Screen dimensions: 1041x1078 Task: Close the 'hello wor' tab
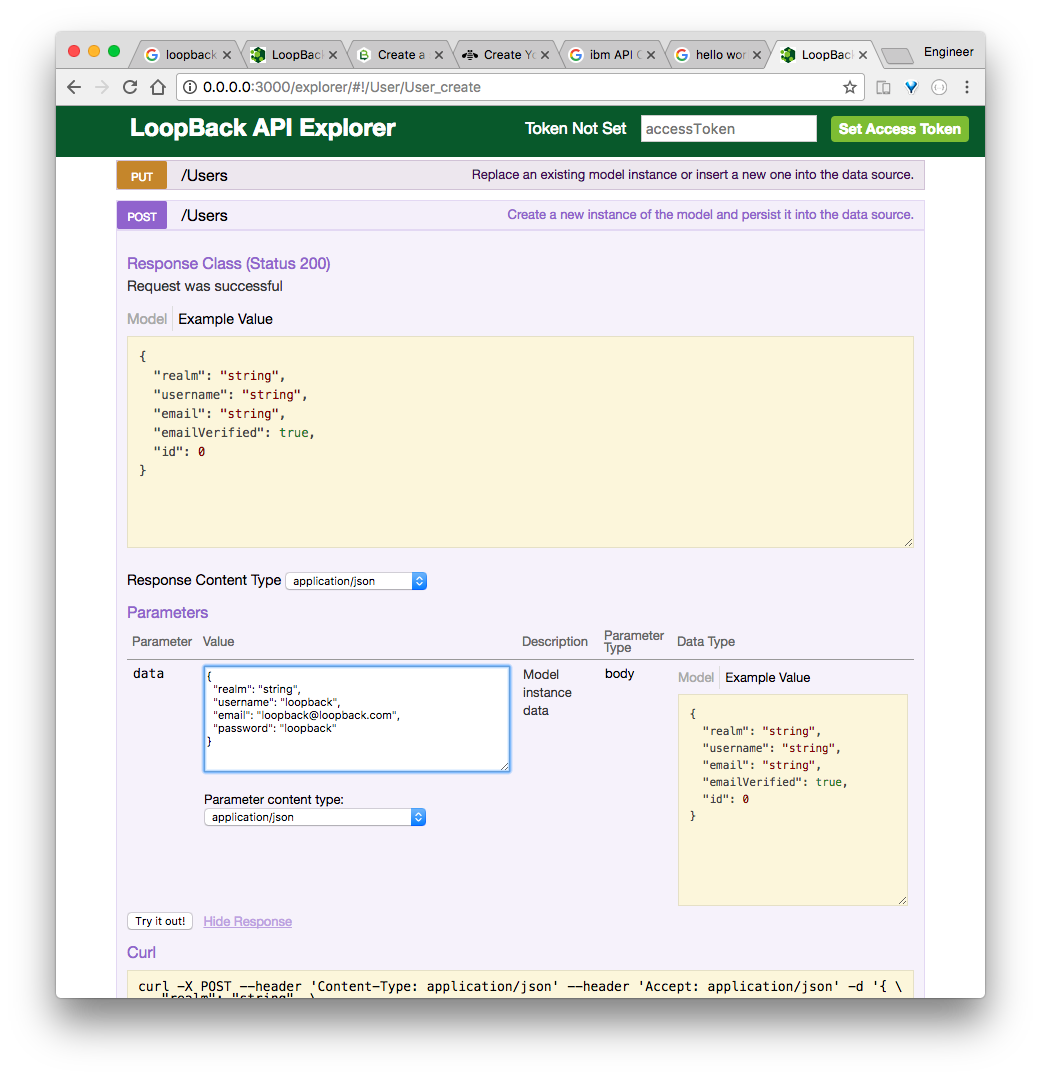(x=756, y=55)
